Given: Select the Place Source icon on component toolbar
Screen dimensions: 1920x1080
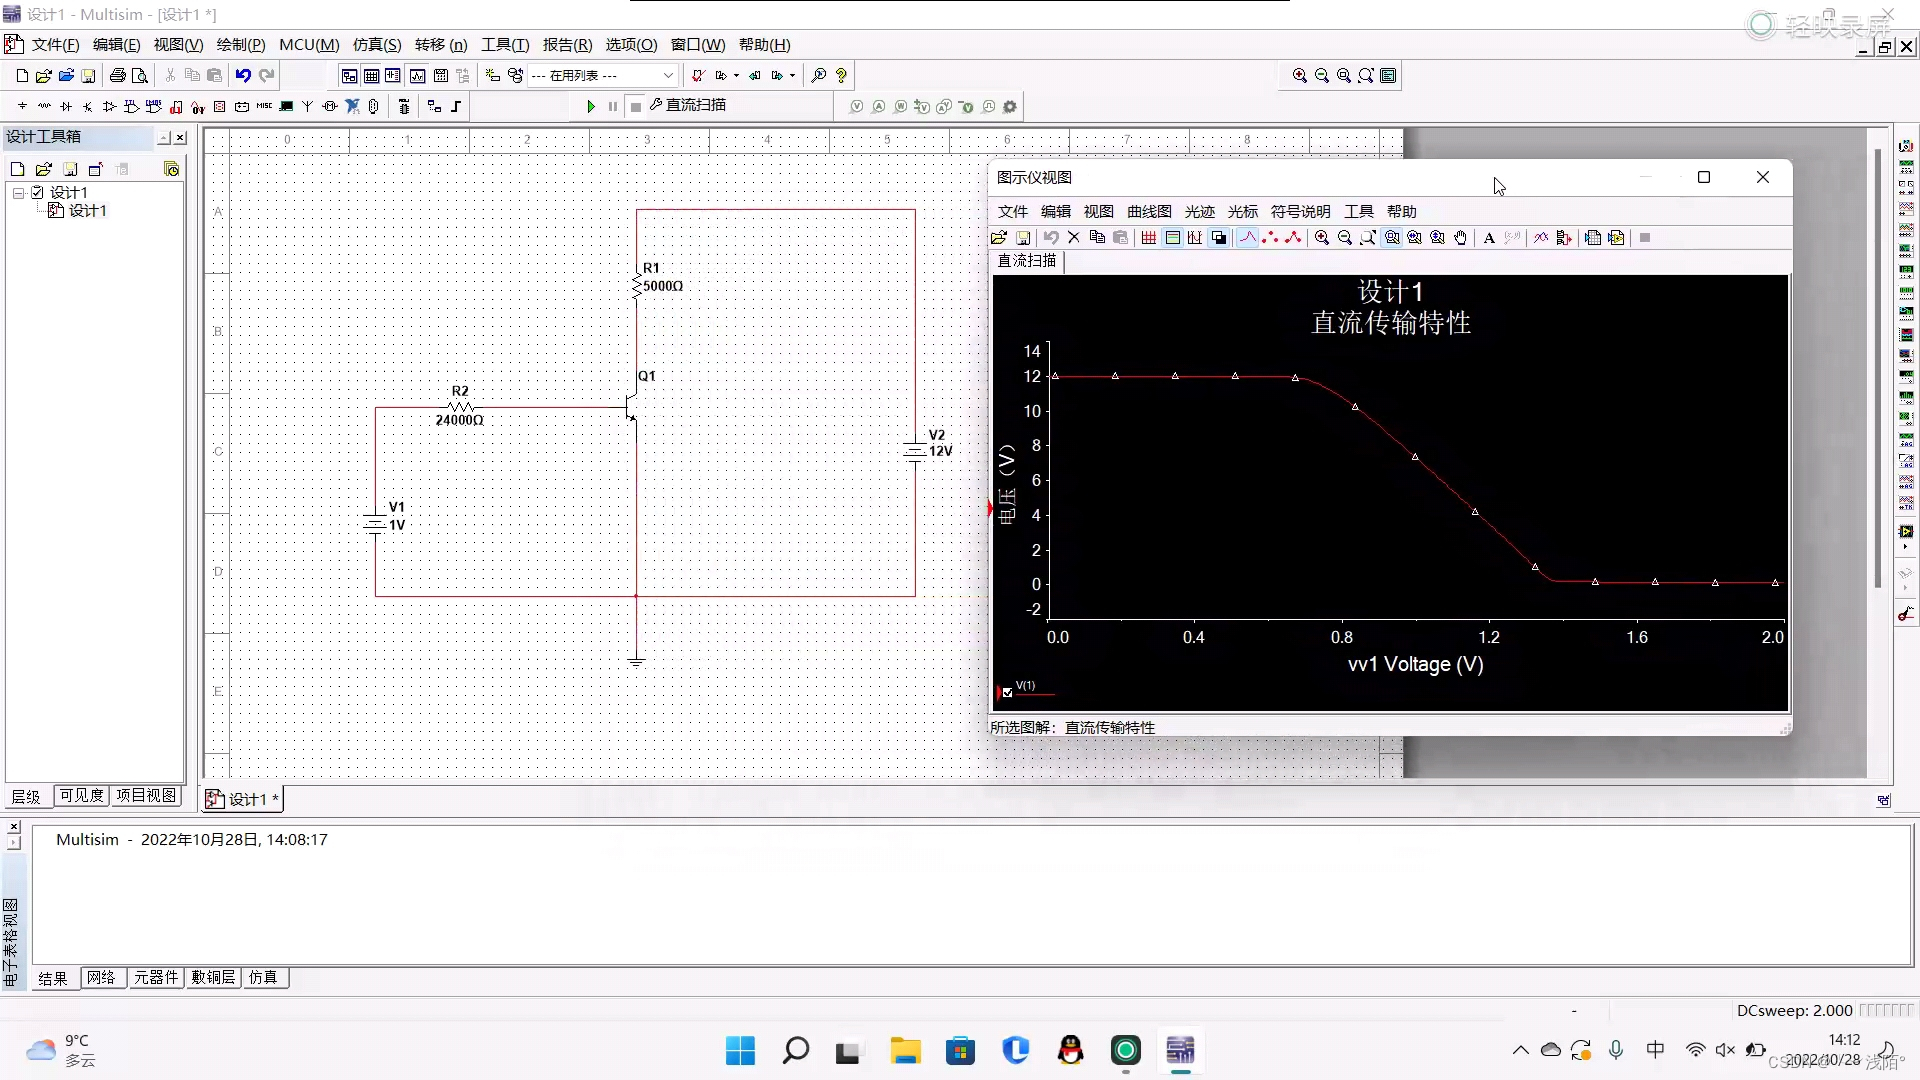Looking at the screenshot, I should pyautogui.click(x=21, y=106).
